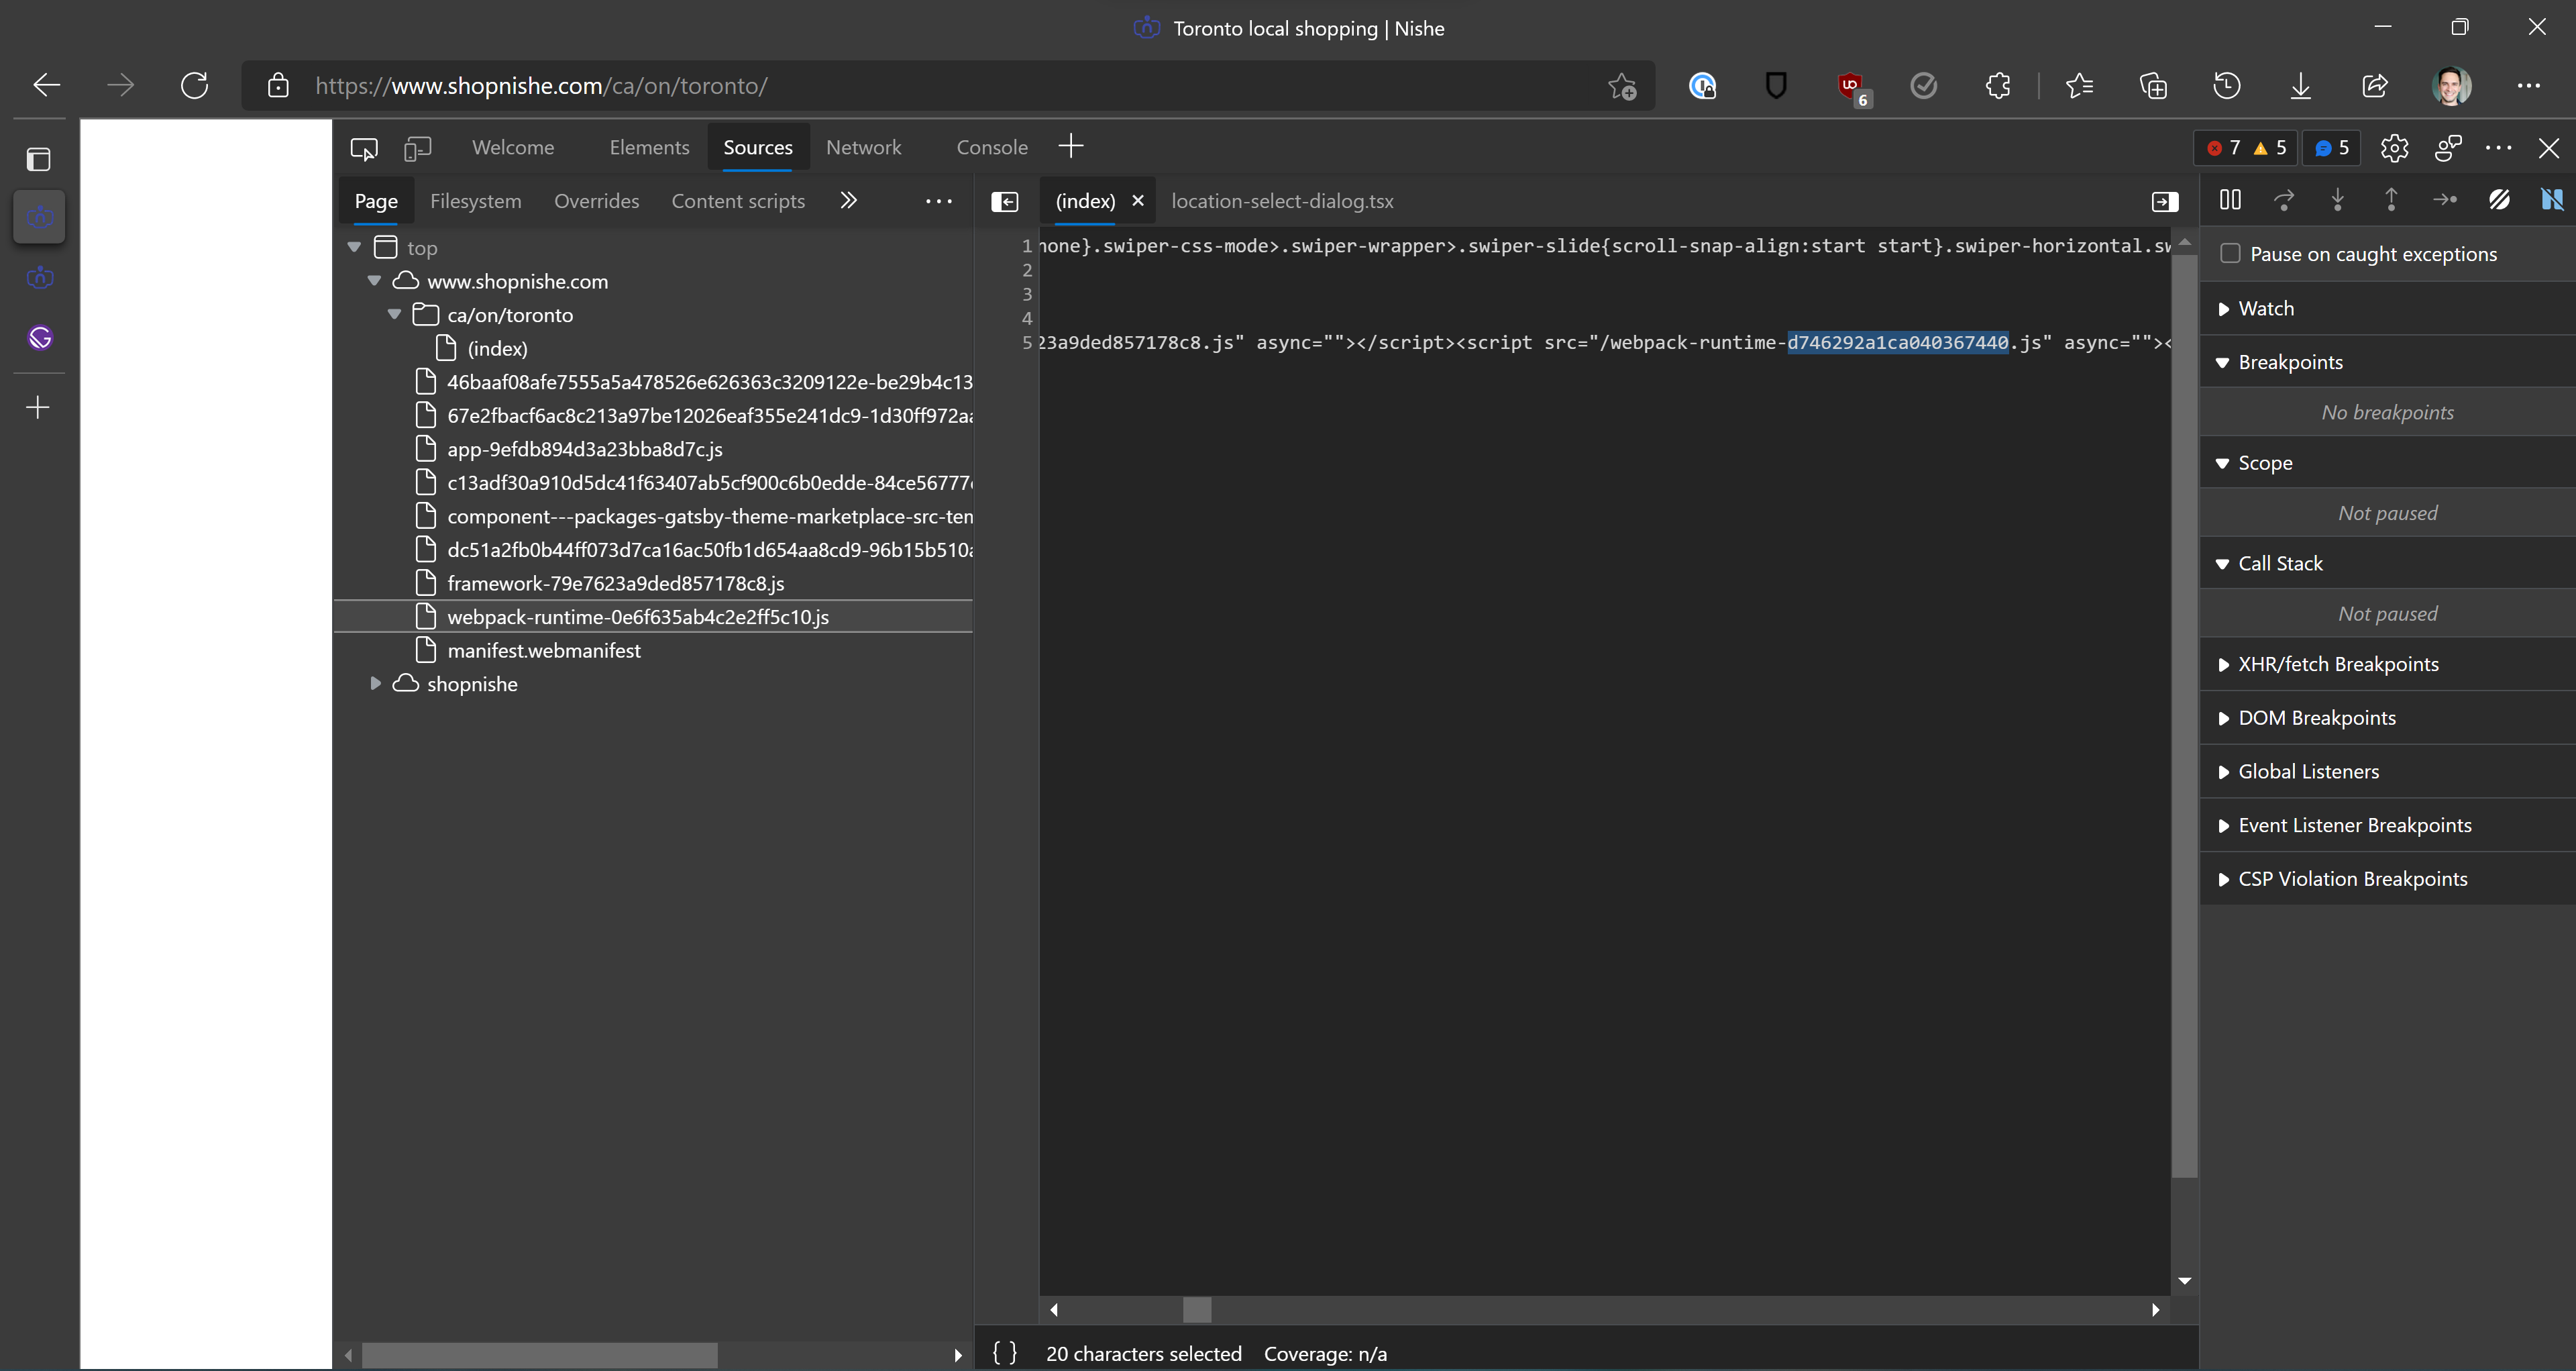
Task: Expand the shopnishe tree node
Action: tap(375, 684)
